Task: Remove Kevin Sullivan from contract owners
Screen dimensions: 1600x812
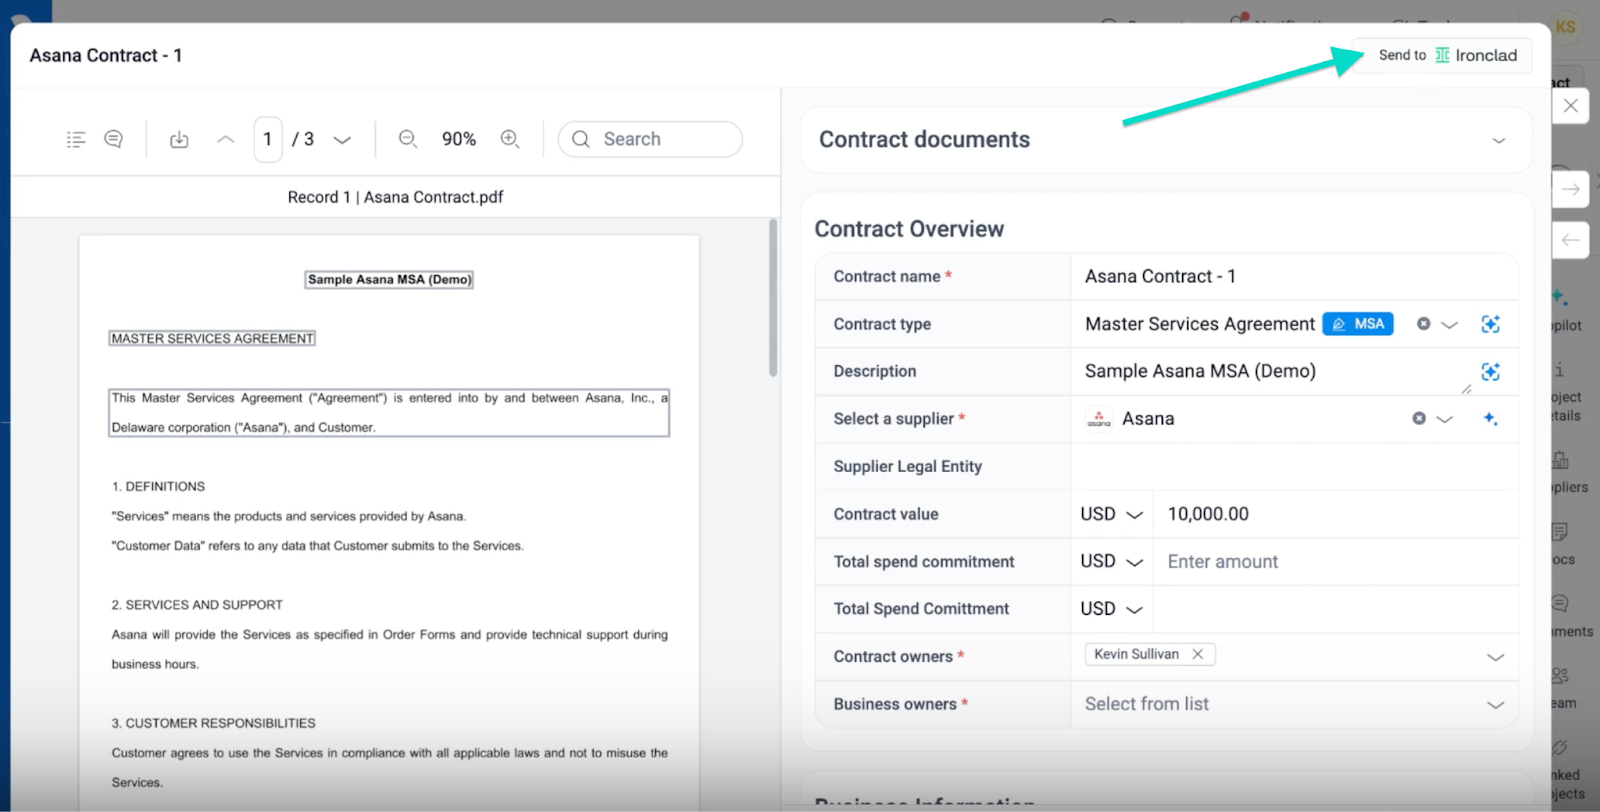Action: coord(1197,654)
